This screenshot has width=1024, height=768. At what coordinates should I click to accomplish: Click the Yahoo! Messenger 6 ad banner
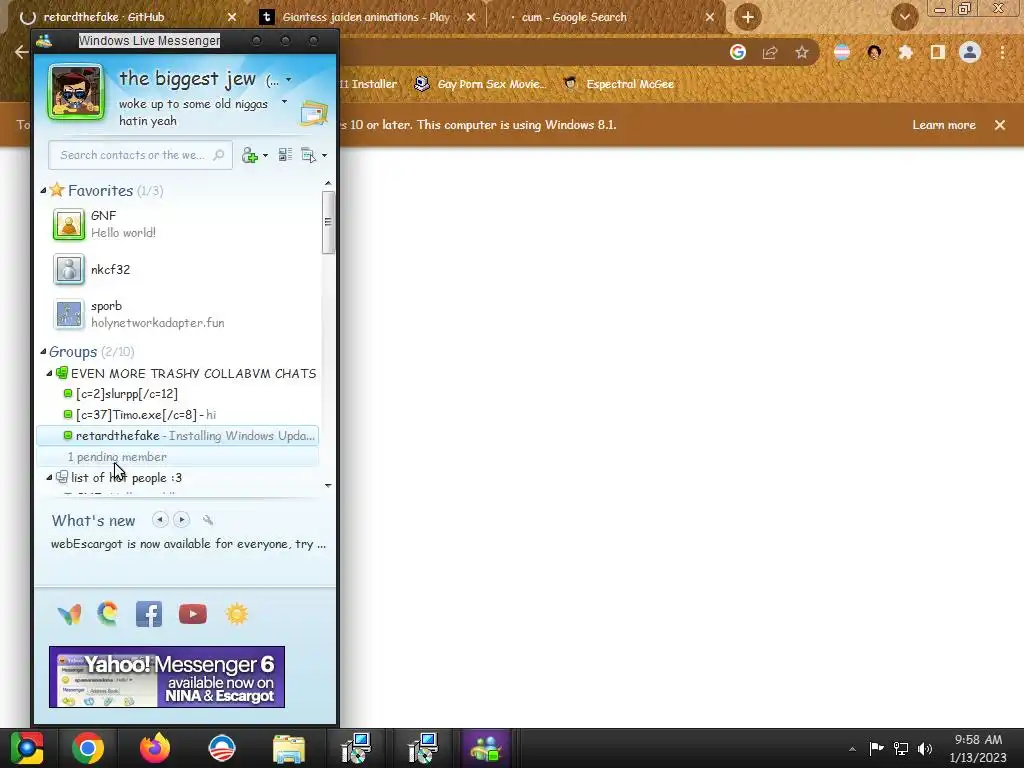(167, 677)
